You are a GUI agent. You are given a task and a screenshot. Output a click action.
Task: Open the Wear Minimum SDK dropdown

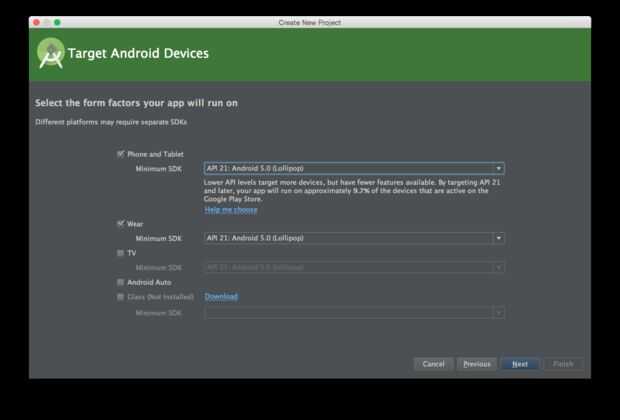pos(354,238)
